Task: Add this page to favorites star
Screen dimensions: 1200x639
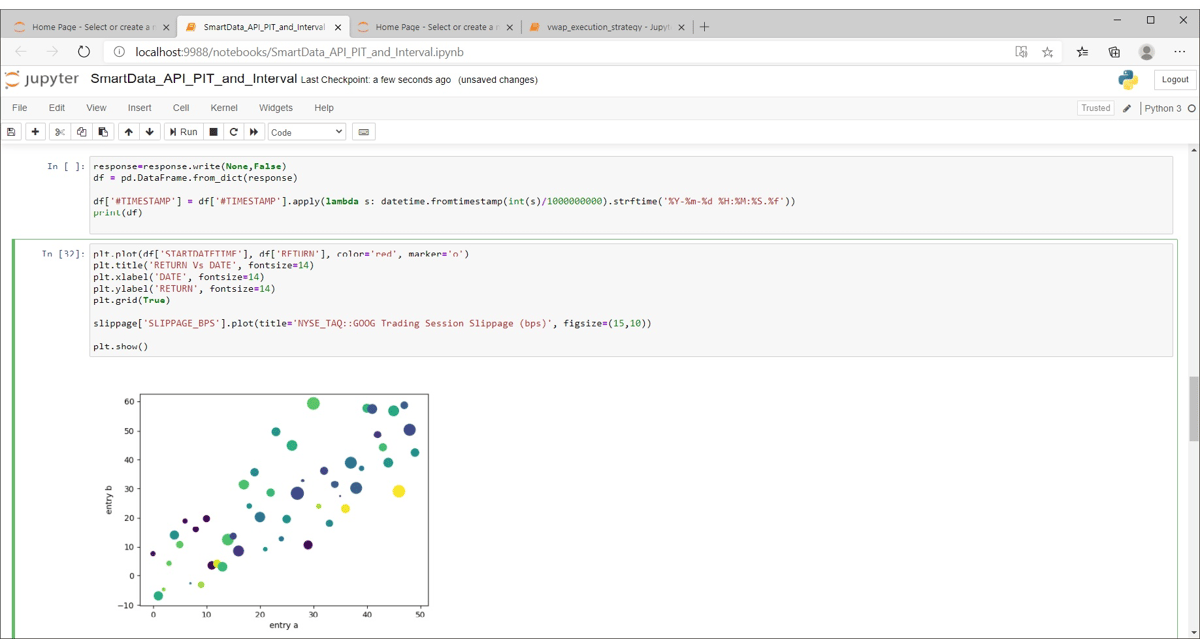Action: [x=1047, y=52]
